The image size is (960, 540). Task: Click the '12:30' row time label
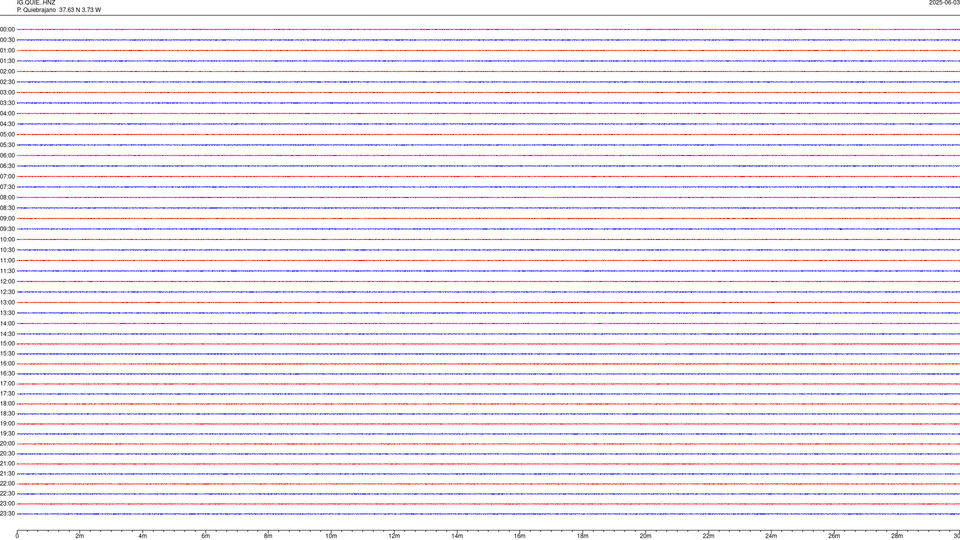(x=7, y=292)
